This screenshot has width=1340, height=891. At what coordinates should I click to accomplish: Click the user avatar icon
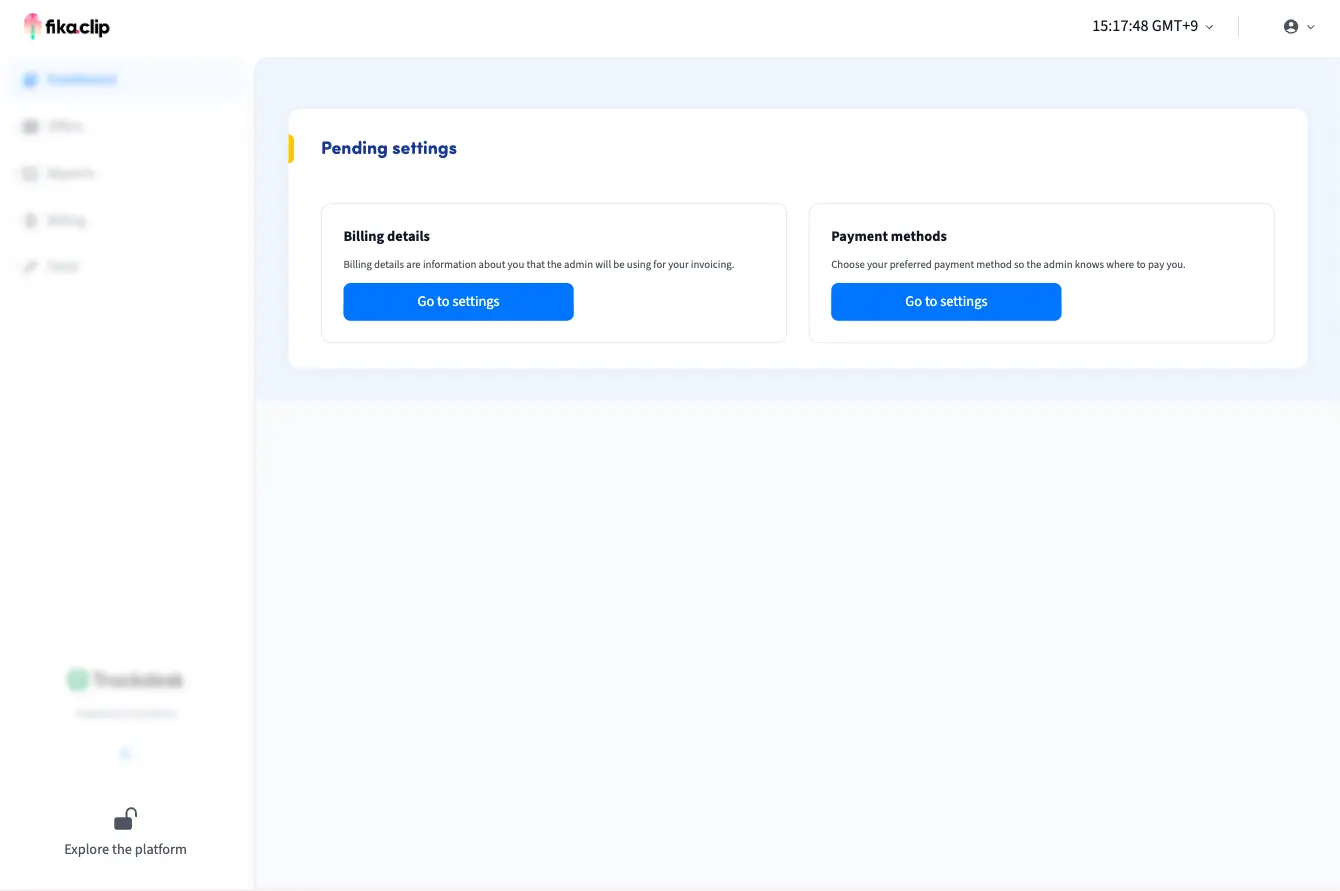(x=1291, y=27)
